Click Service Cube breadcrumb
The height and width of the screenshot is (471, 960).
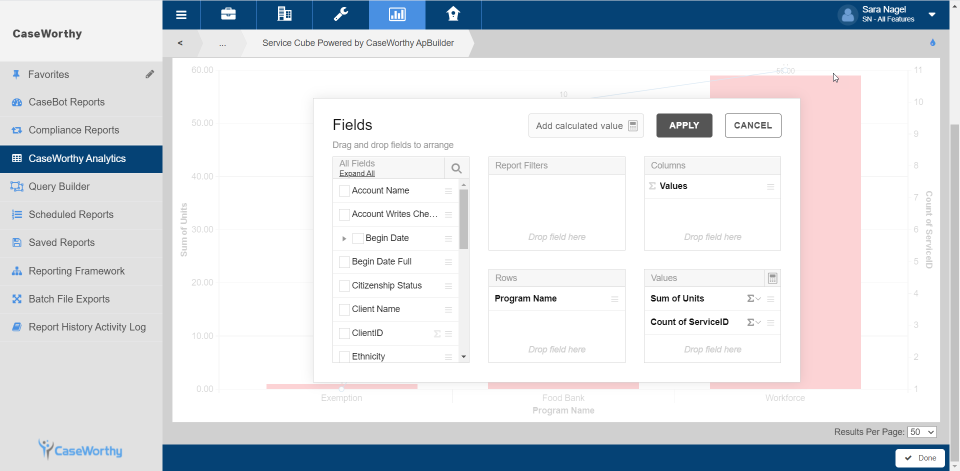(358, 43)
